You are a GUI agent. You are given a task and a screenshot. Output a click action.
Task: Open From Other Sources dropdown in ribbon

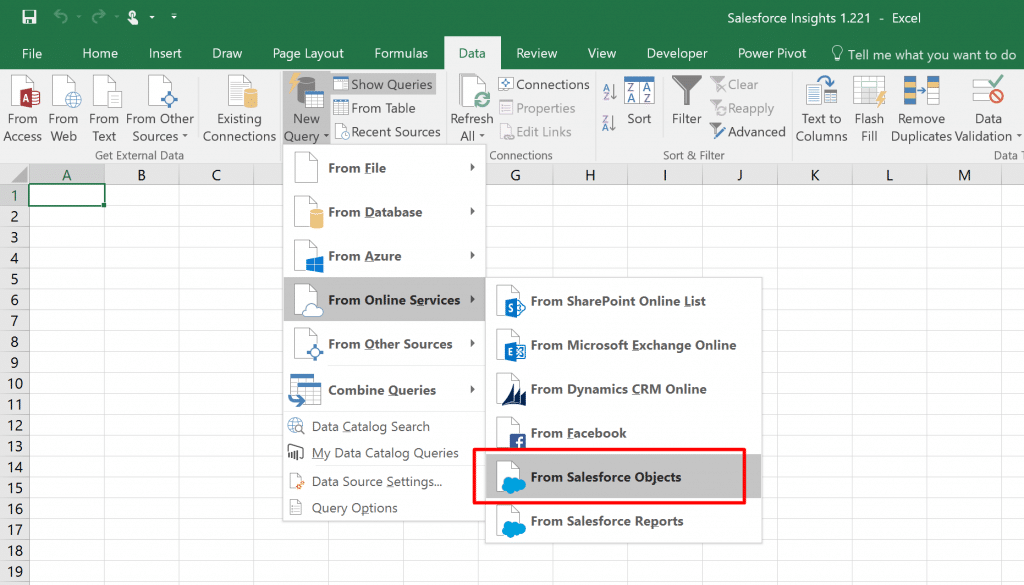coord(160,108)
